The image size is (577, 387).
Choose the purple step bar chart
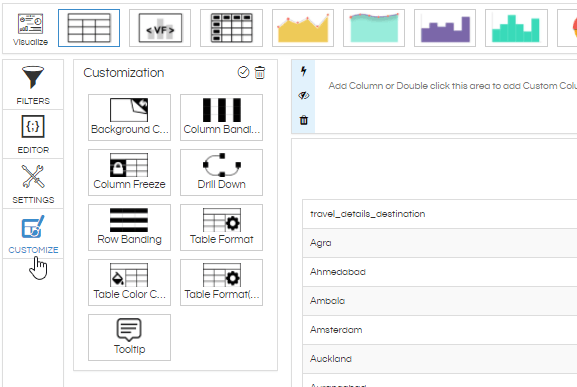[445, 28]
